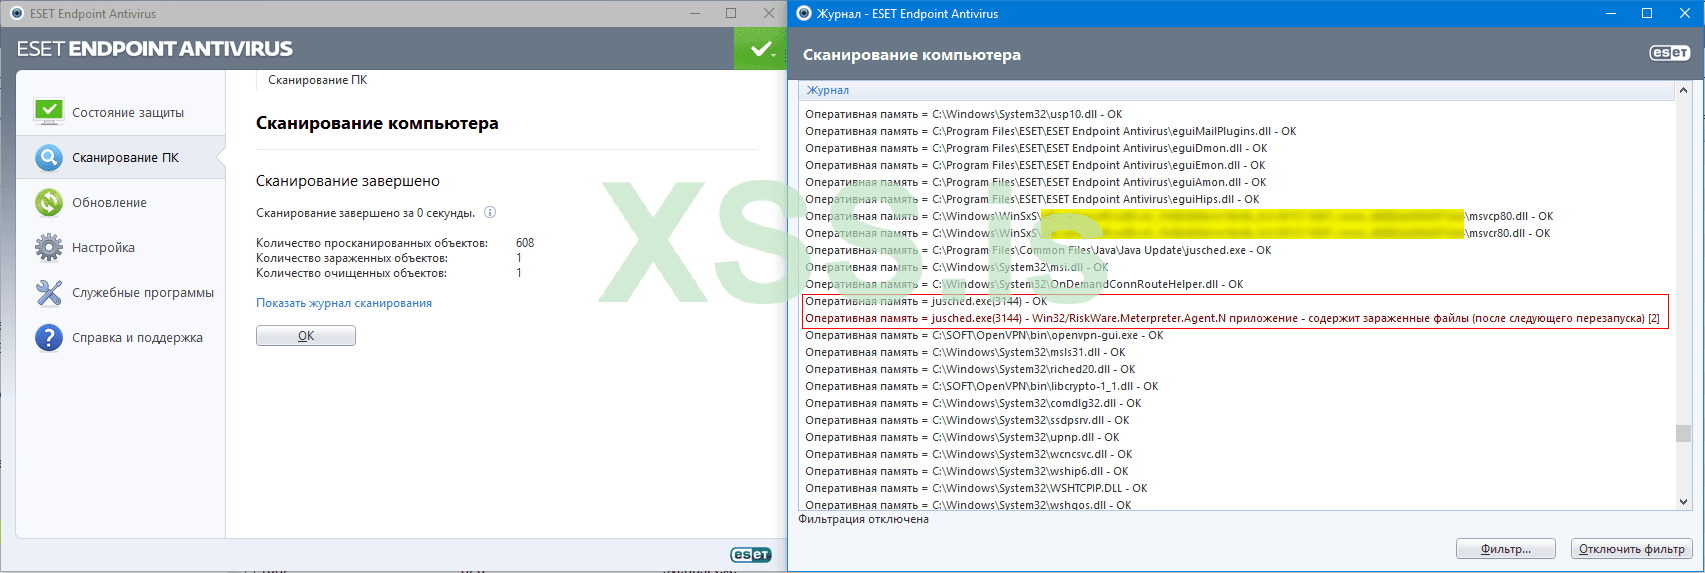Click the OK button

(306, 336)
